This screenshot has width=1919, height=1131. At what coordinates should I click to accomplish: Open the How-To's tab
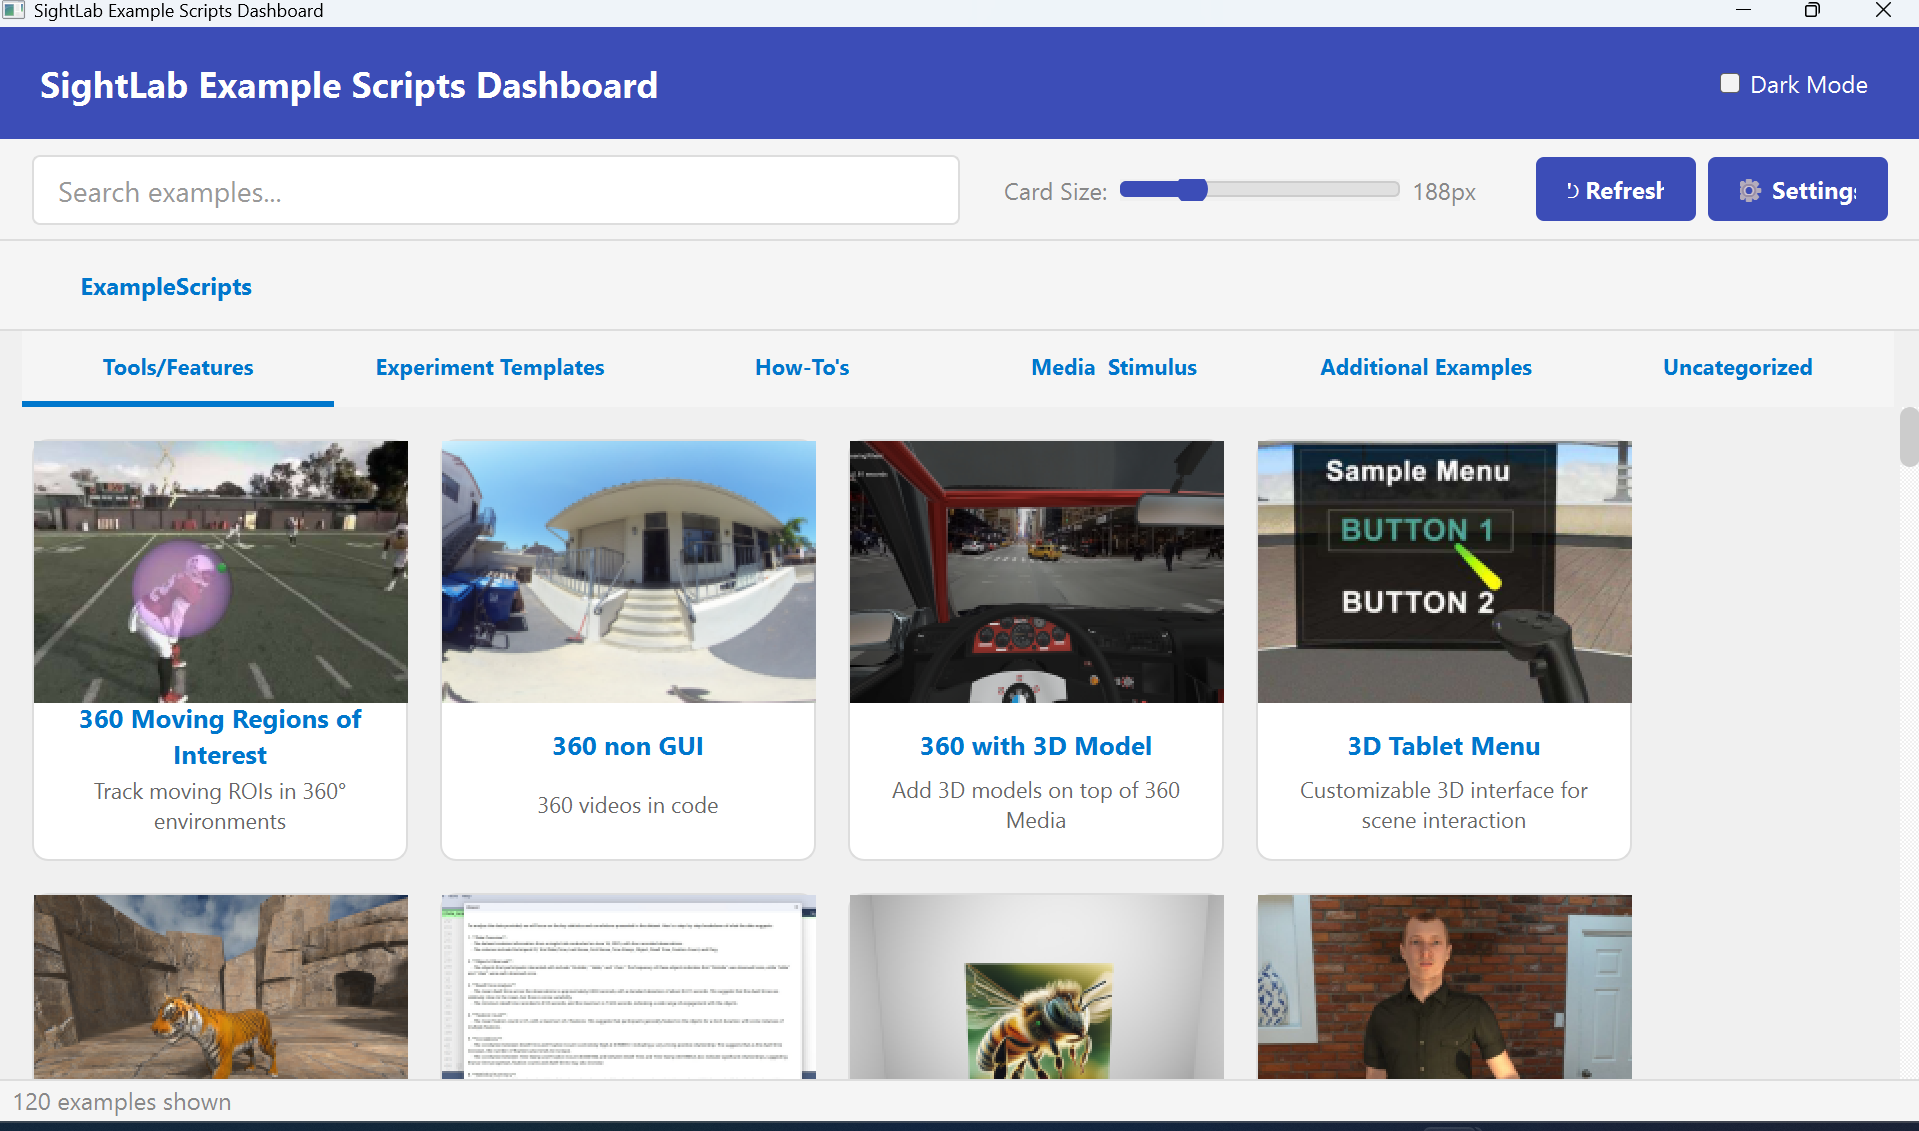[801, 368]
